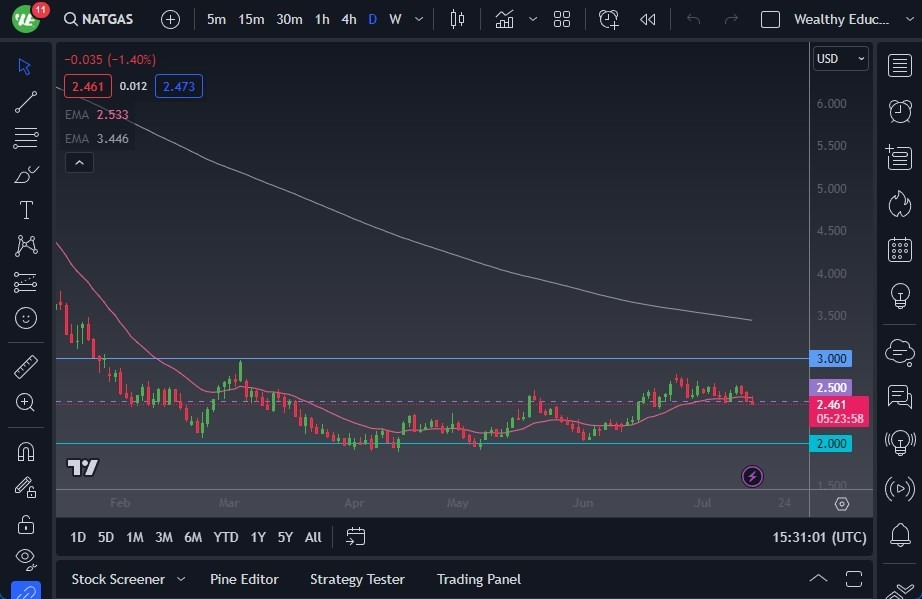Open the NATGAS symbol search
The image size is (922, 599).
[99, 19]
